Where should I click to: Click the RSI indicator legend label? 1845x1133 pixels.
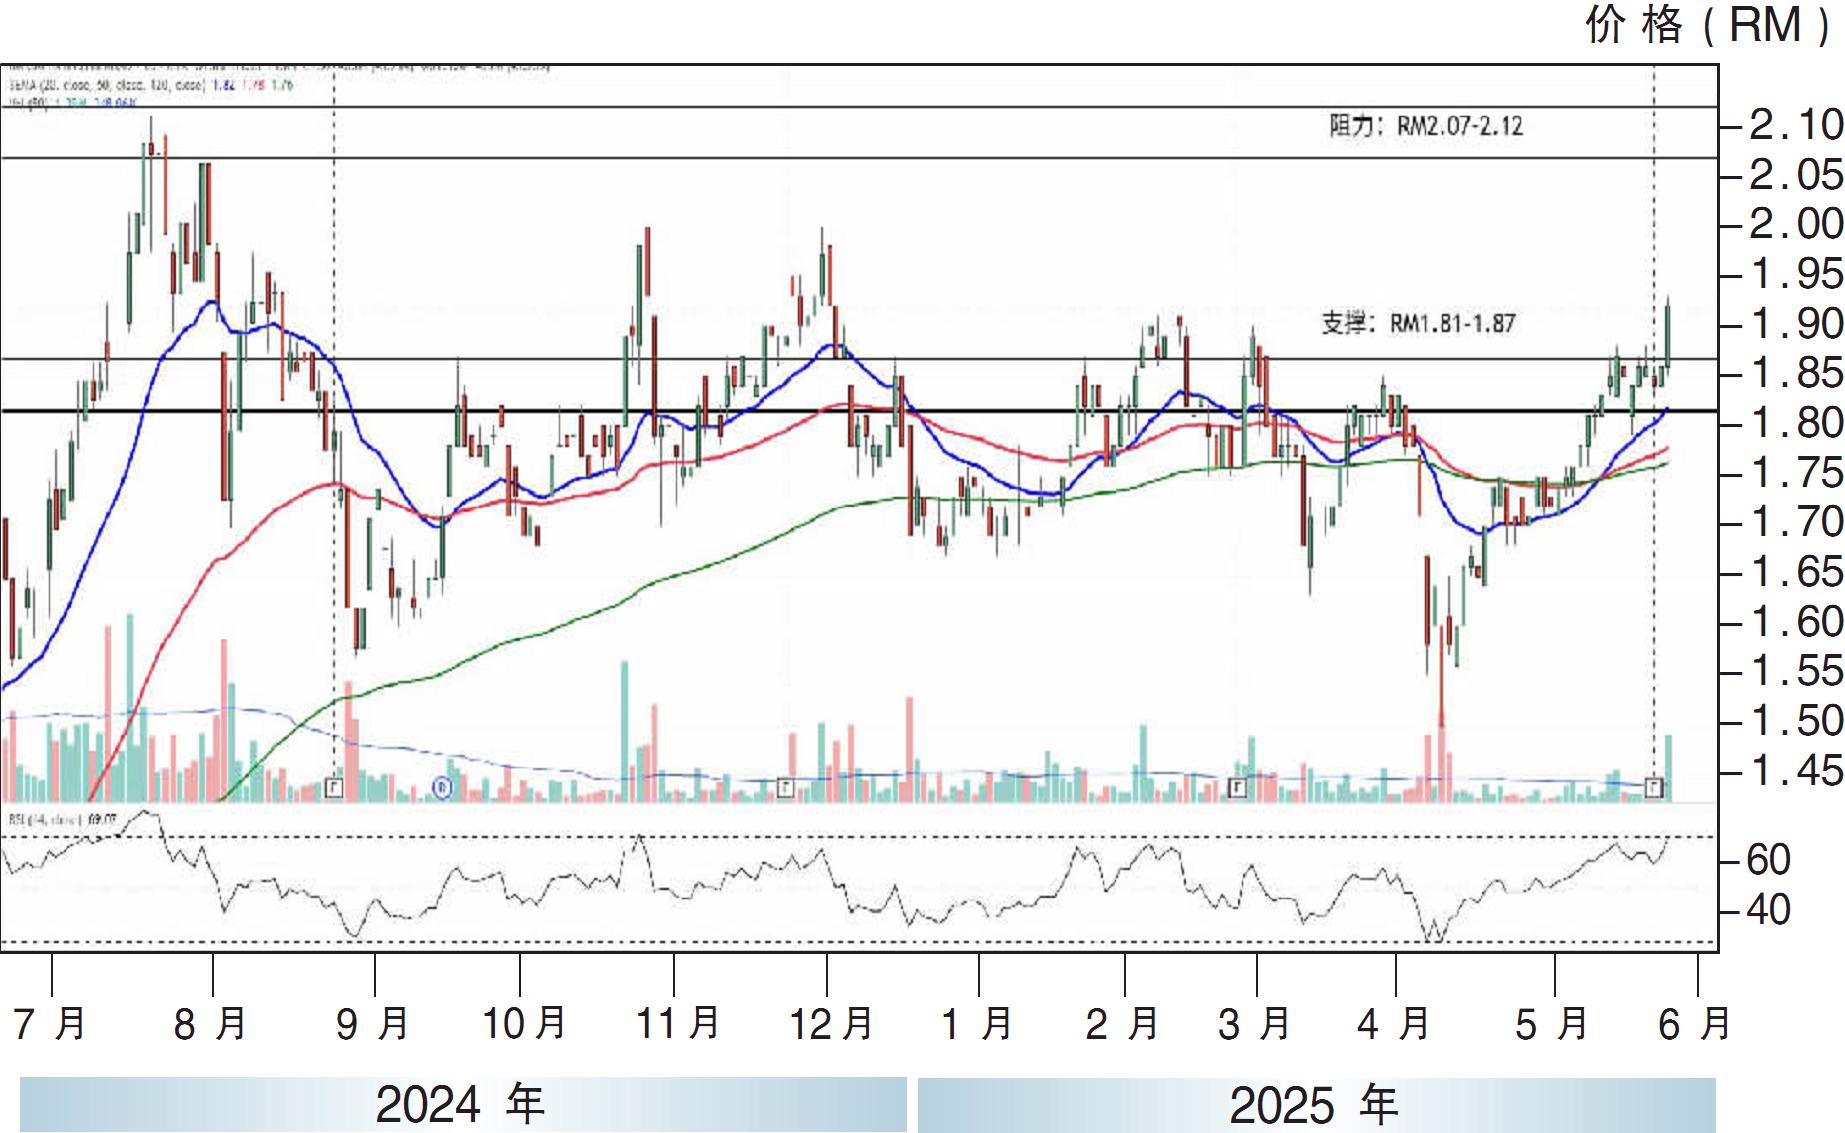pyautogui.click(x=62, y=819)
